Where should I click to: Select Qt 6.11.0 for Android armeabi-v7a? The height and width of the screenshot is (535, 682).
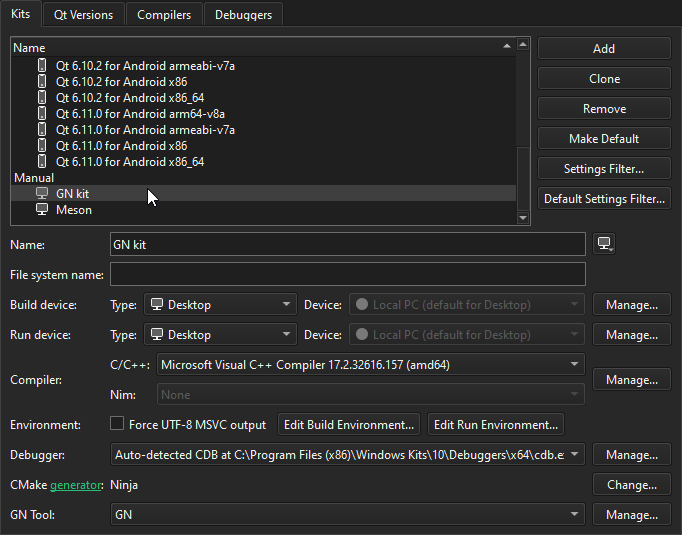point(264,130)
